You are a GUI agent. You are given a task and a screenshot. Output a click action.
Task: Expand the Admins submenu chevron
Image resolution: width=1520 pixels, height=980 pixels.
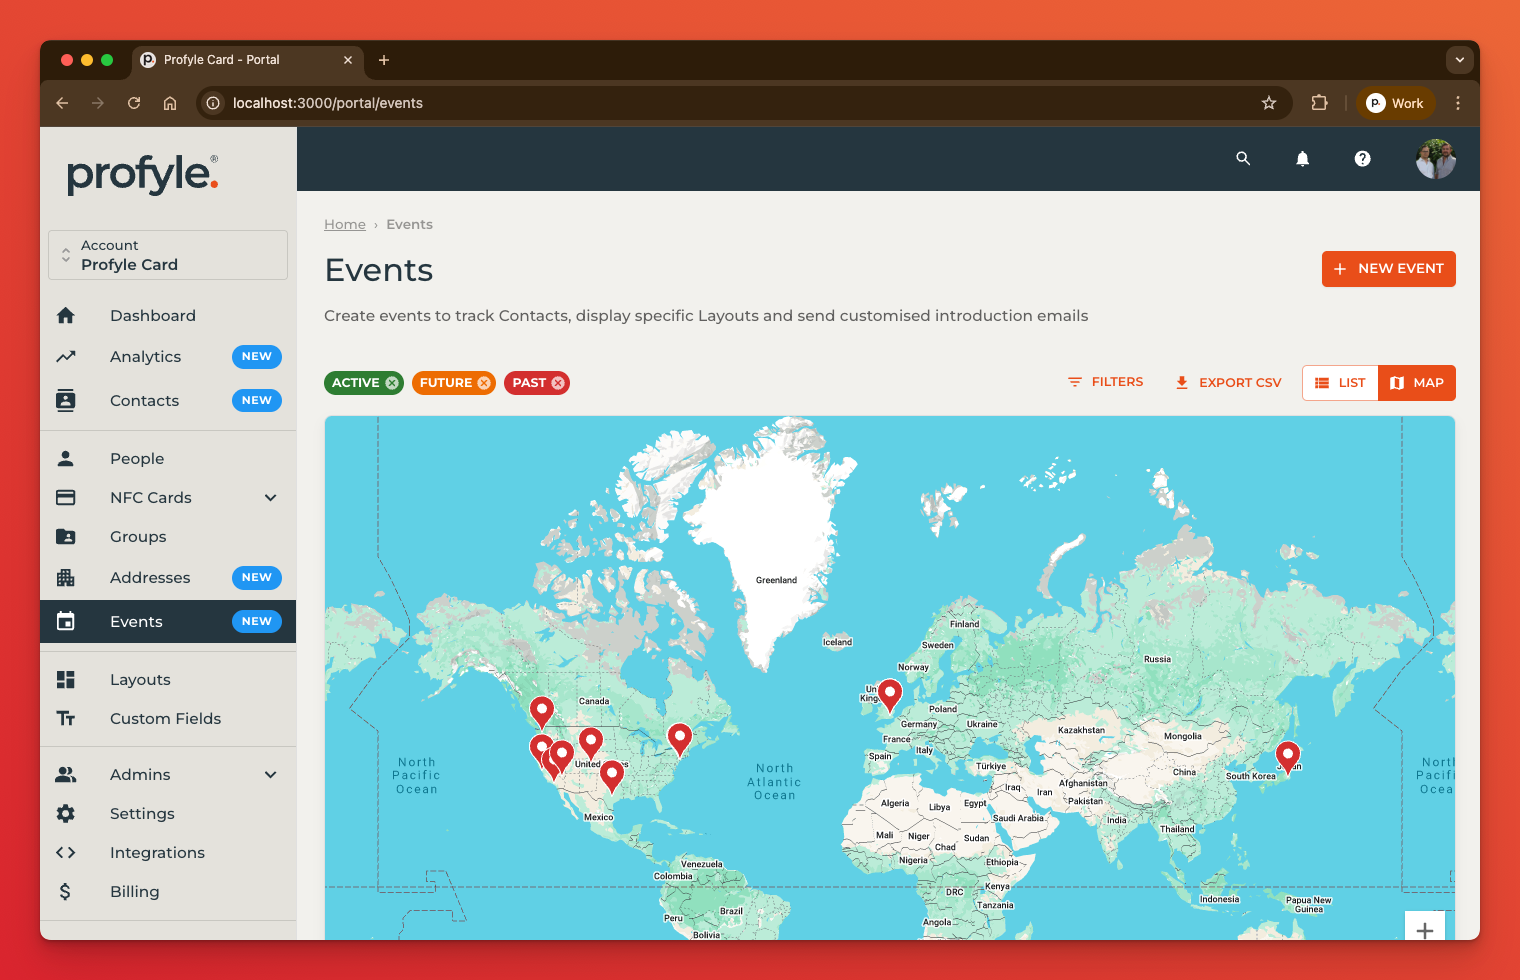[x=270, y=775]
